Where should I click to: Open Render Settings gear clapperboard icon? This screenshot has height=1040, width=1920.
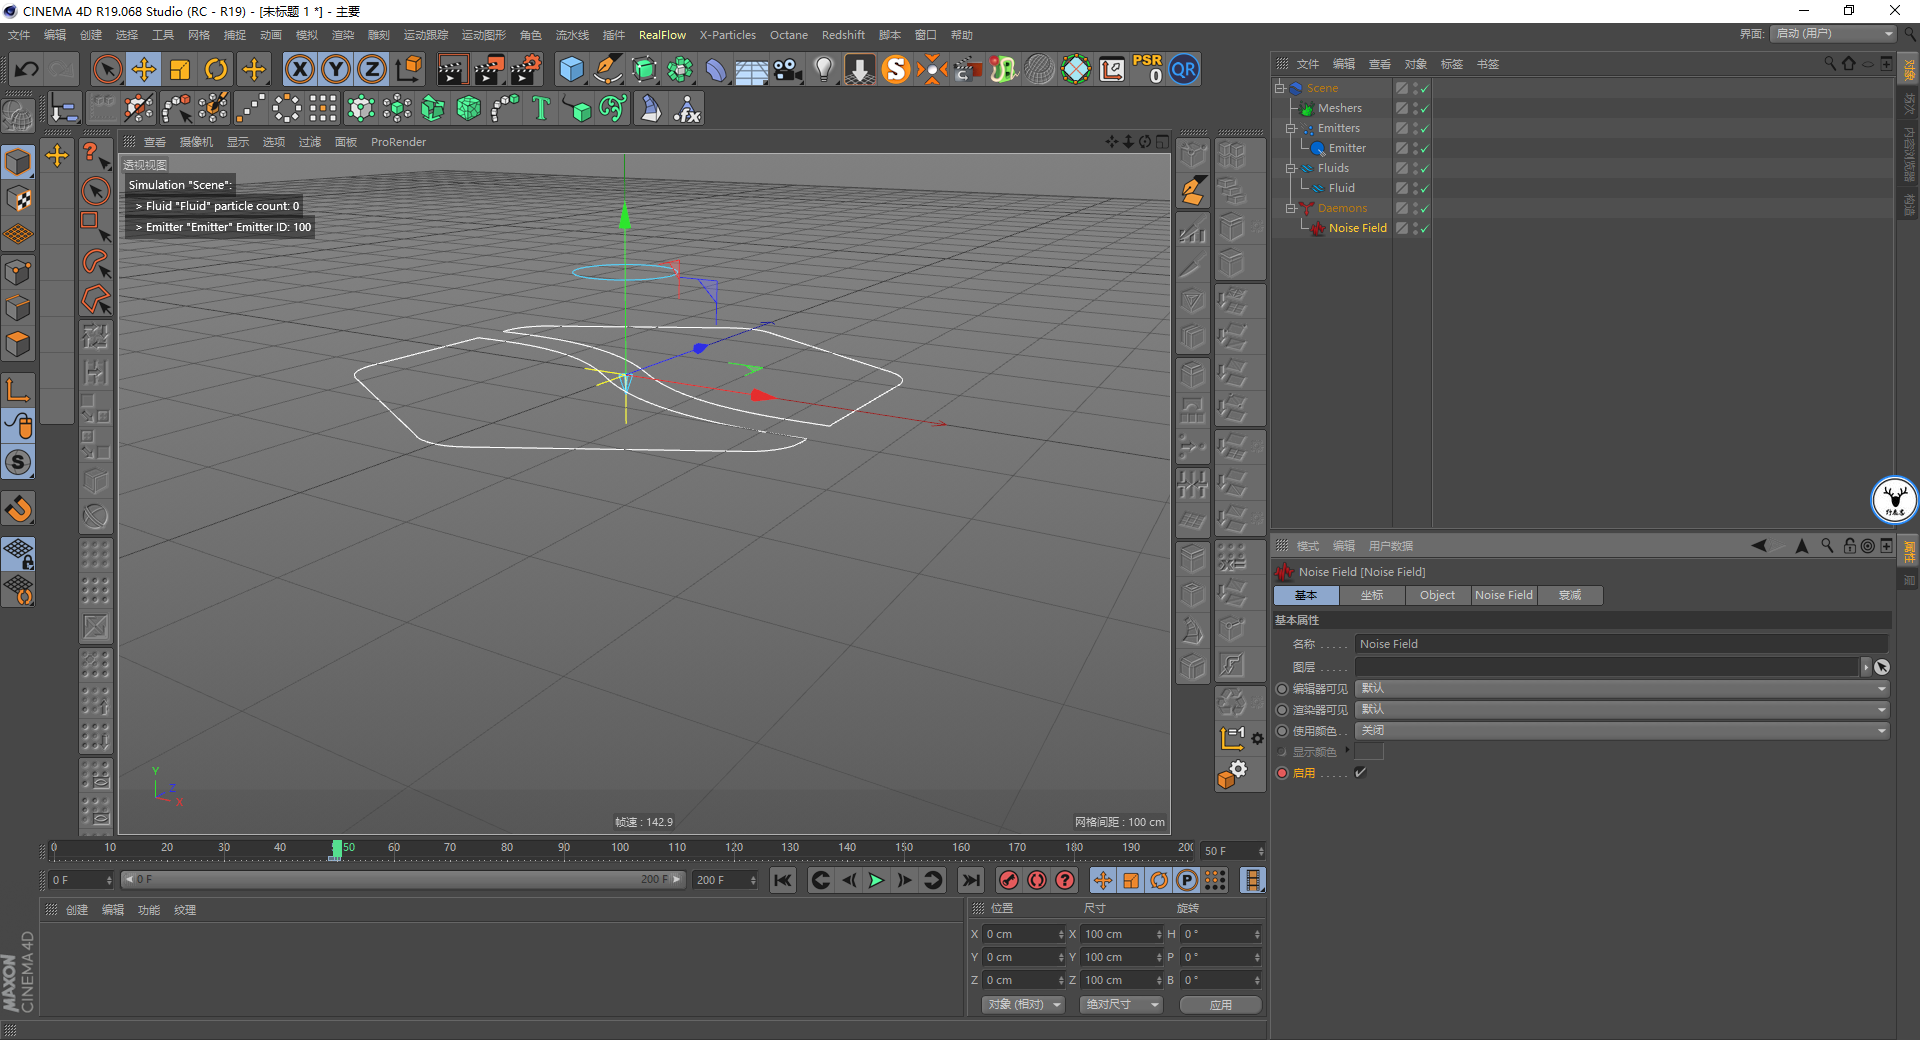[525, 69]
